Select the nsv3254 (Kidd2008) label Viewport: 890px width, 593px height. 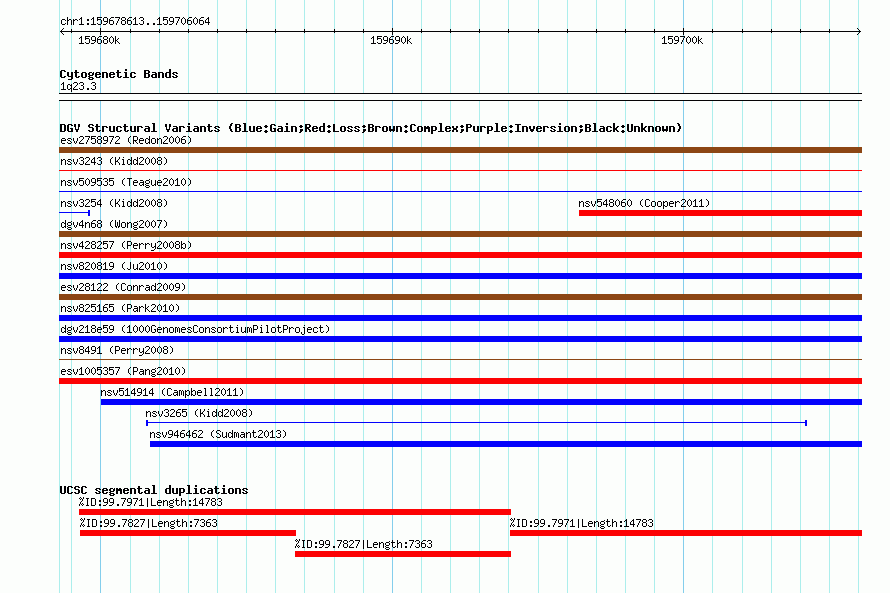[114, 203]
